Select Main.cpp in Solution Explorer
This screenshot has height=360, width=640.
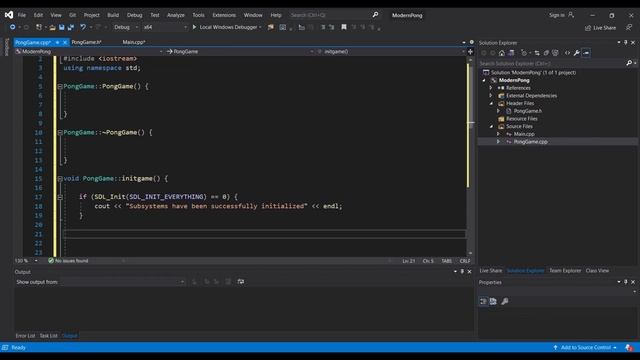524,134
